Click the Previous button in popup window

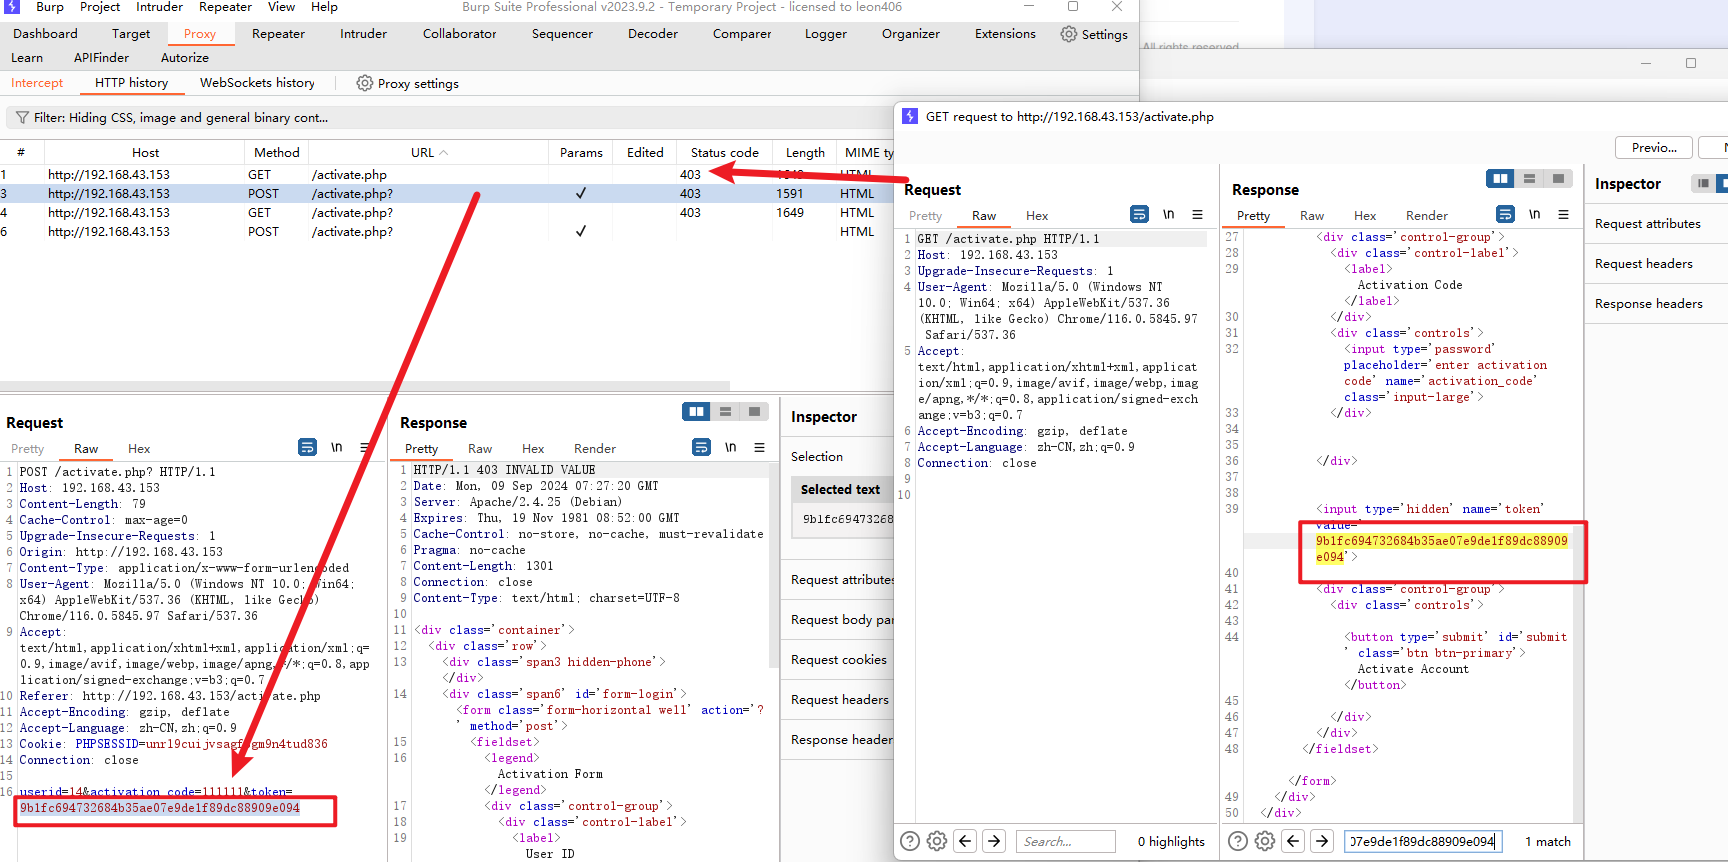coord(1655,147)
